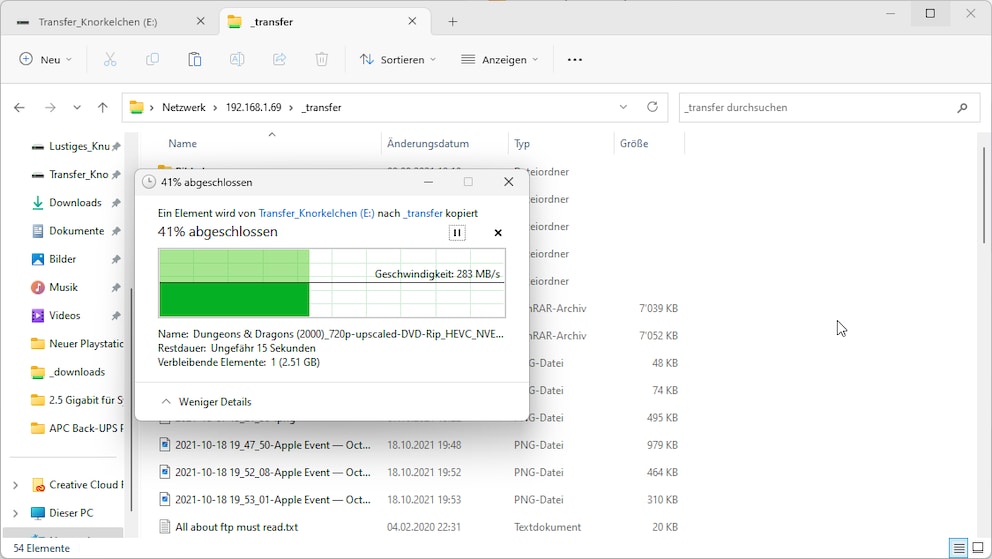Refresh the current folder view

[x=652, y=107]
